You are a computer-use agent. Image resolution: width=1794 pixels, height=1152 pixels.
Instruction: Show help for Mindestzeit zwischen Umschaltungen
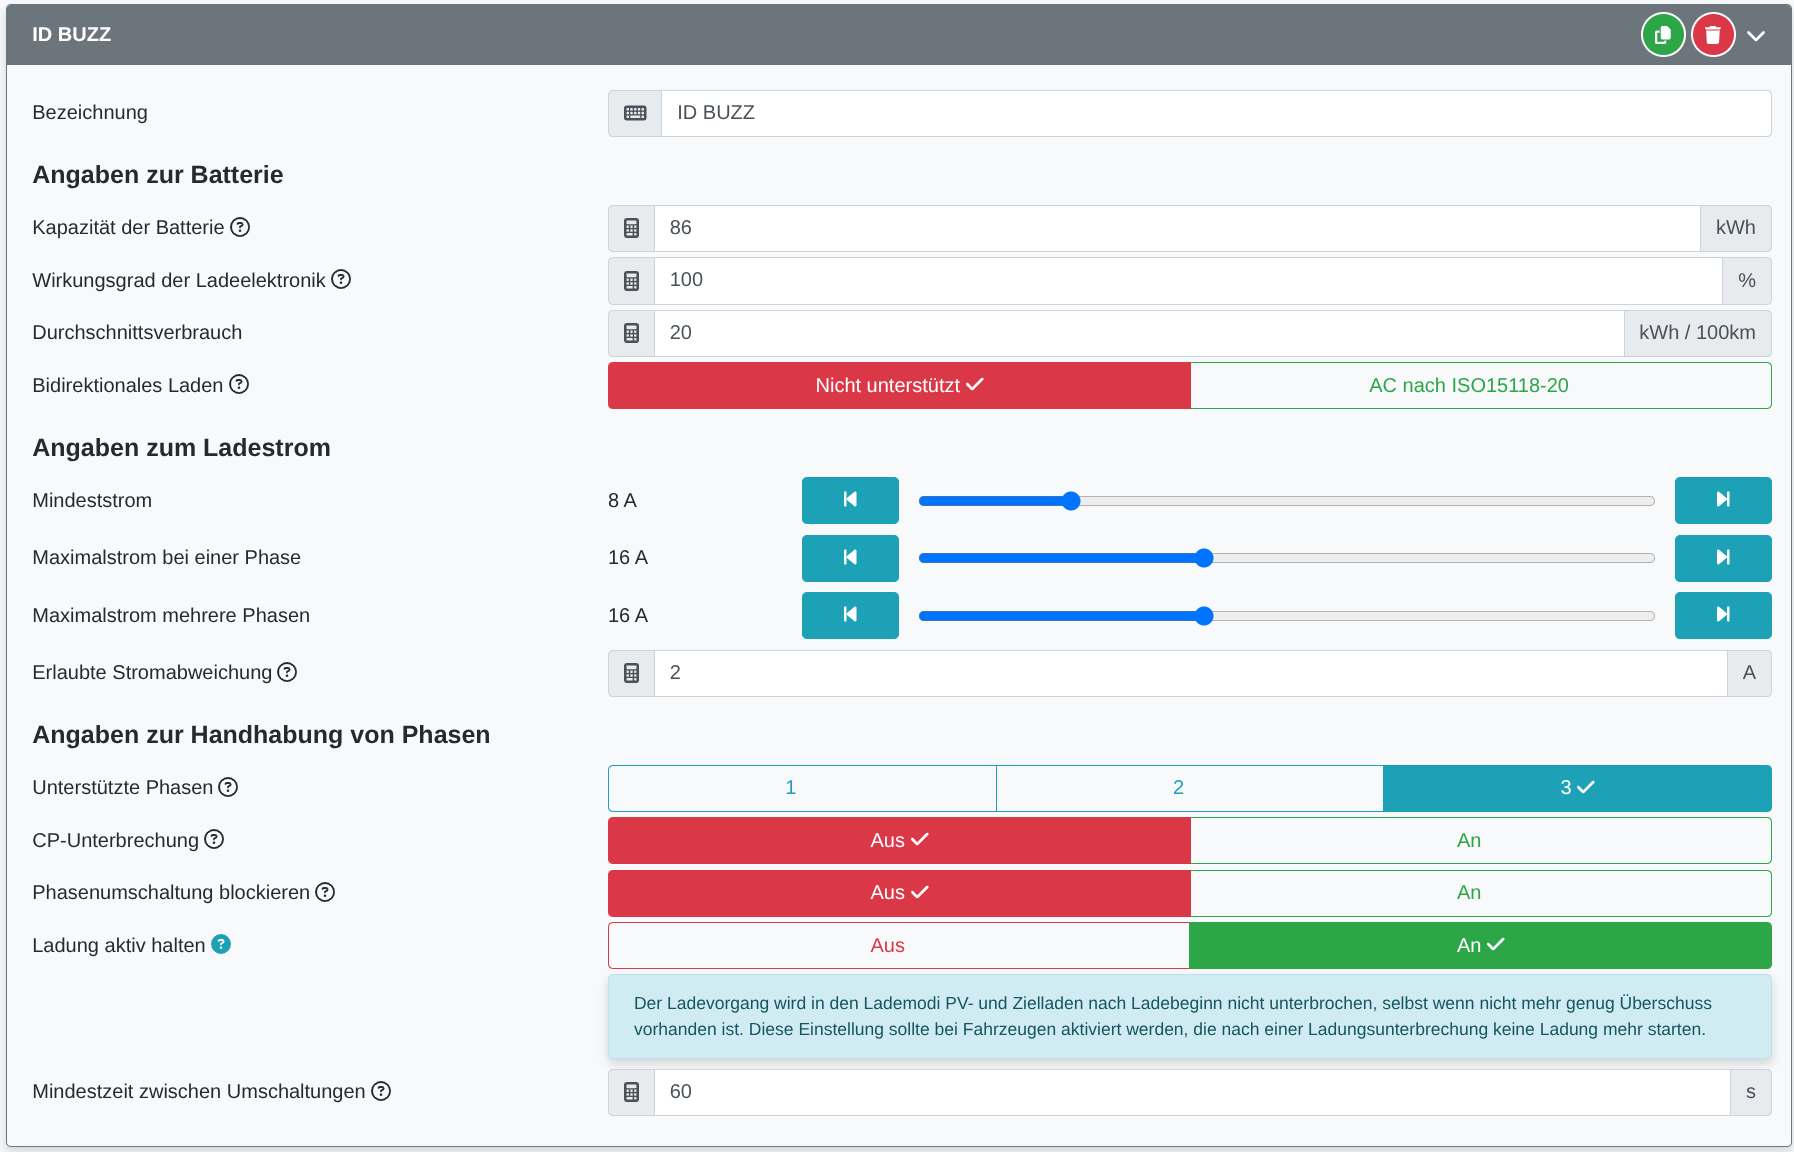(x=381, y=1091)
